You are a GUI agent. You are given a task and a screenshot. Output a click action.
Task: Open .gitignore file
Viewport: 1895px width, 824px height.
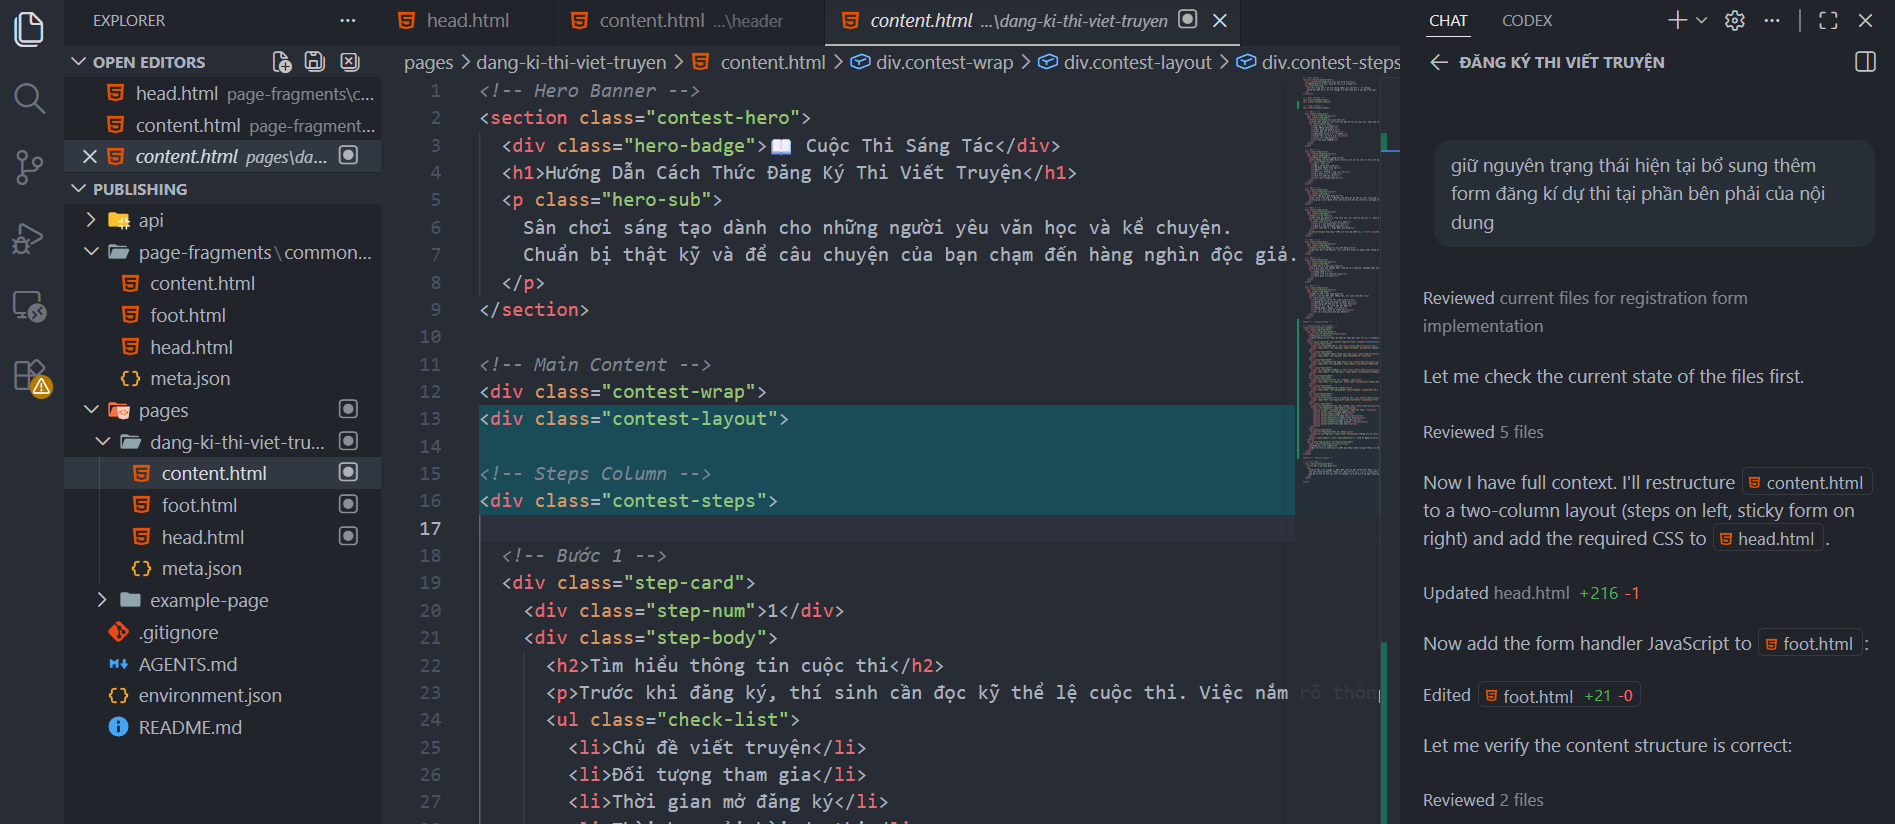[178, 632]
